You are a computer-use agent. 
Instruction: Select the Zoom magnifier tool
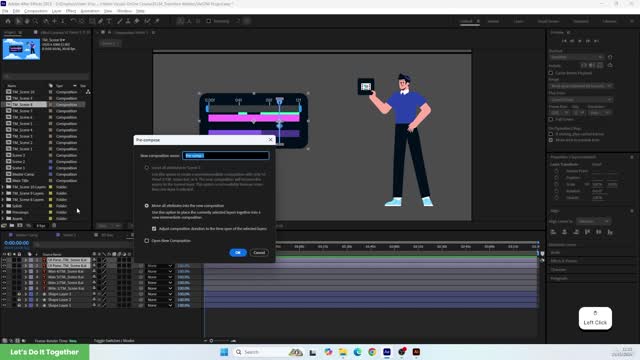pos(36,21)
